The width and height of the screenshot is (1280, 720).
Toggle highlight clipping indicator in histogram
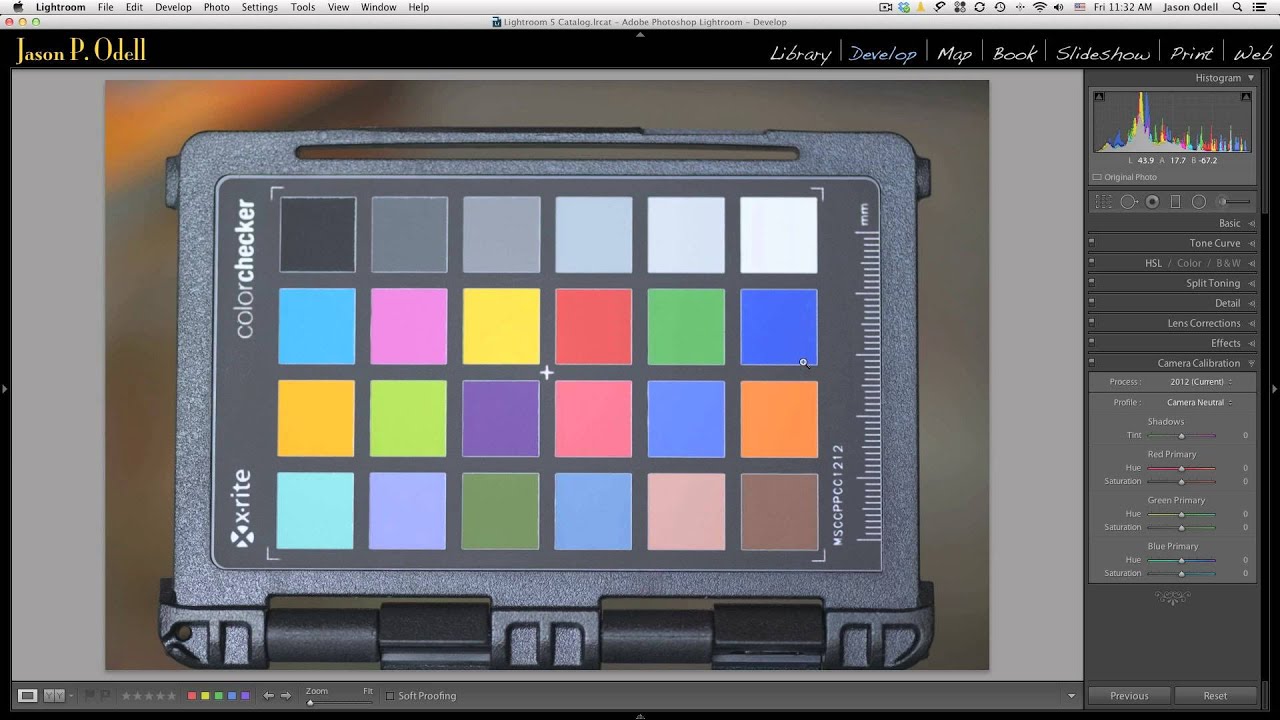[1246, 97]
